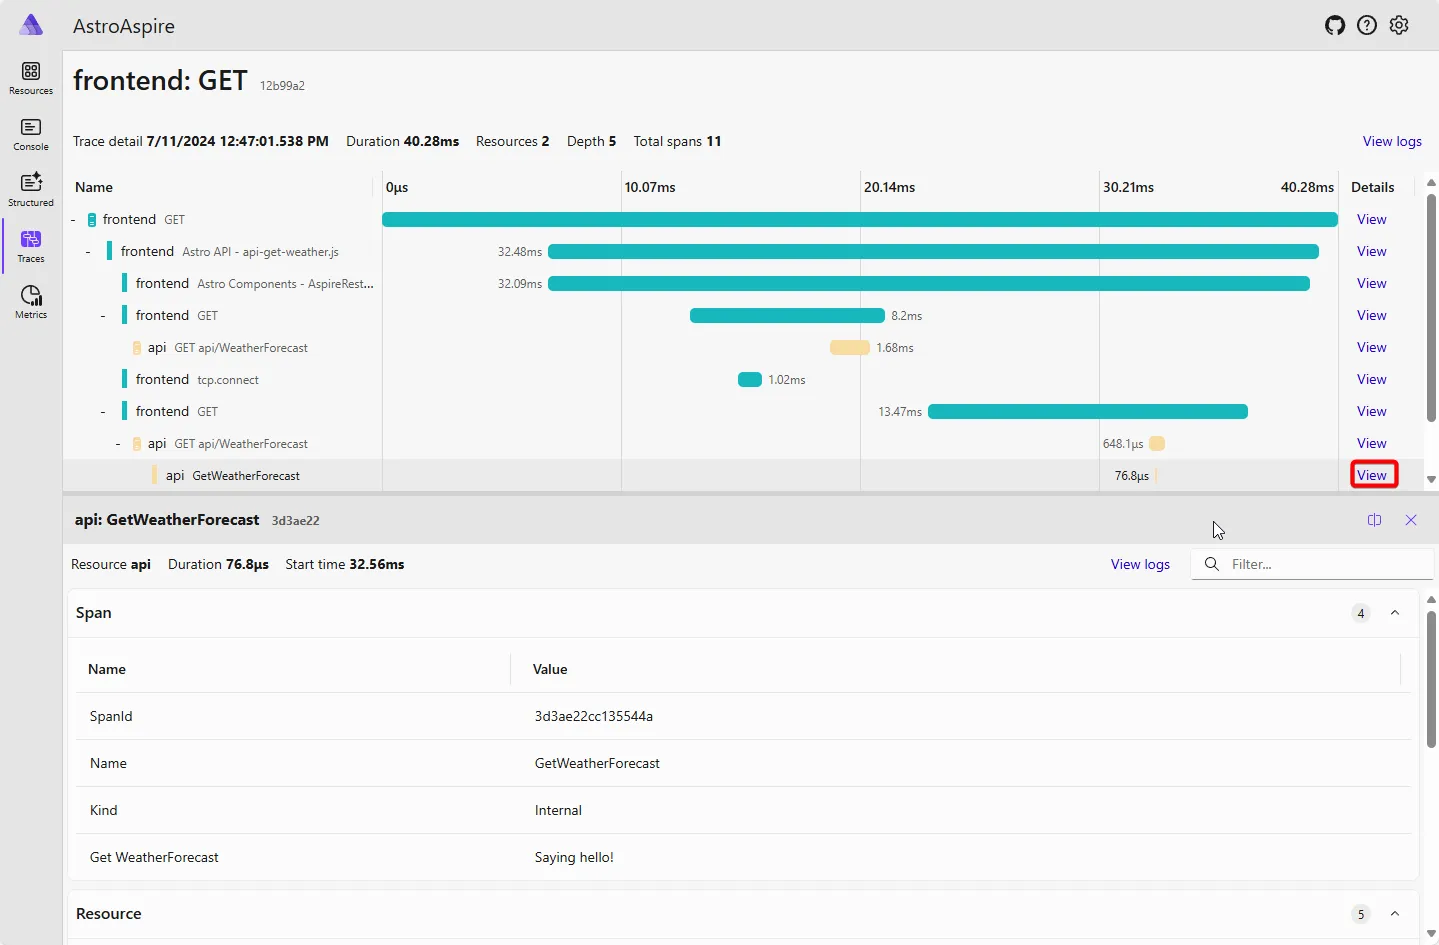Open Console logs in the sidebar
The width and height of the screenshot is (1439, 945).
(31, 134)
